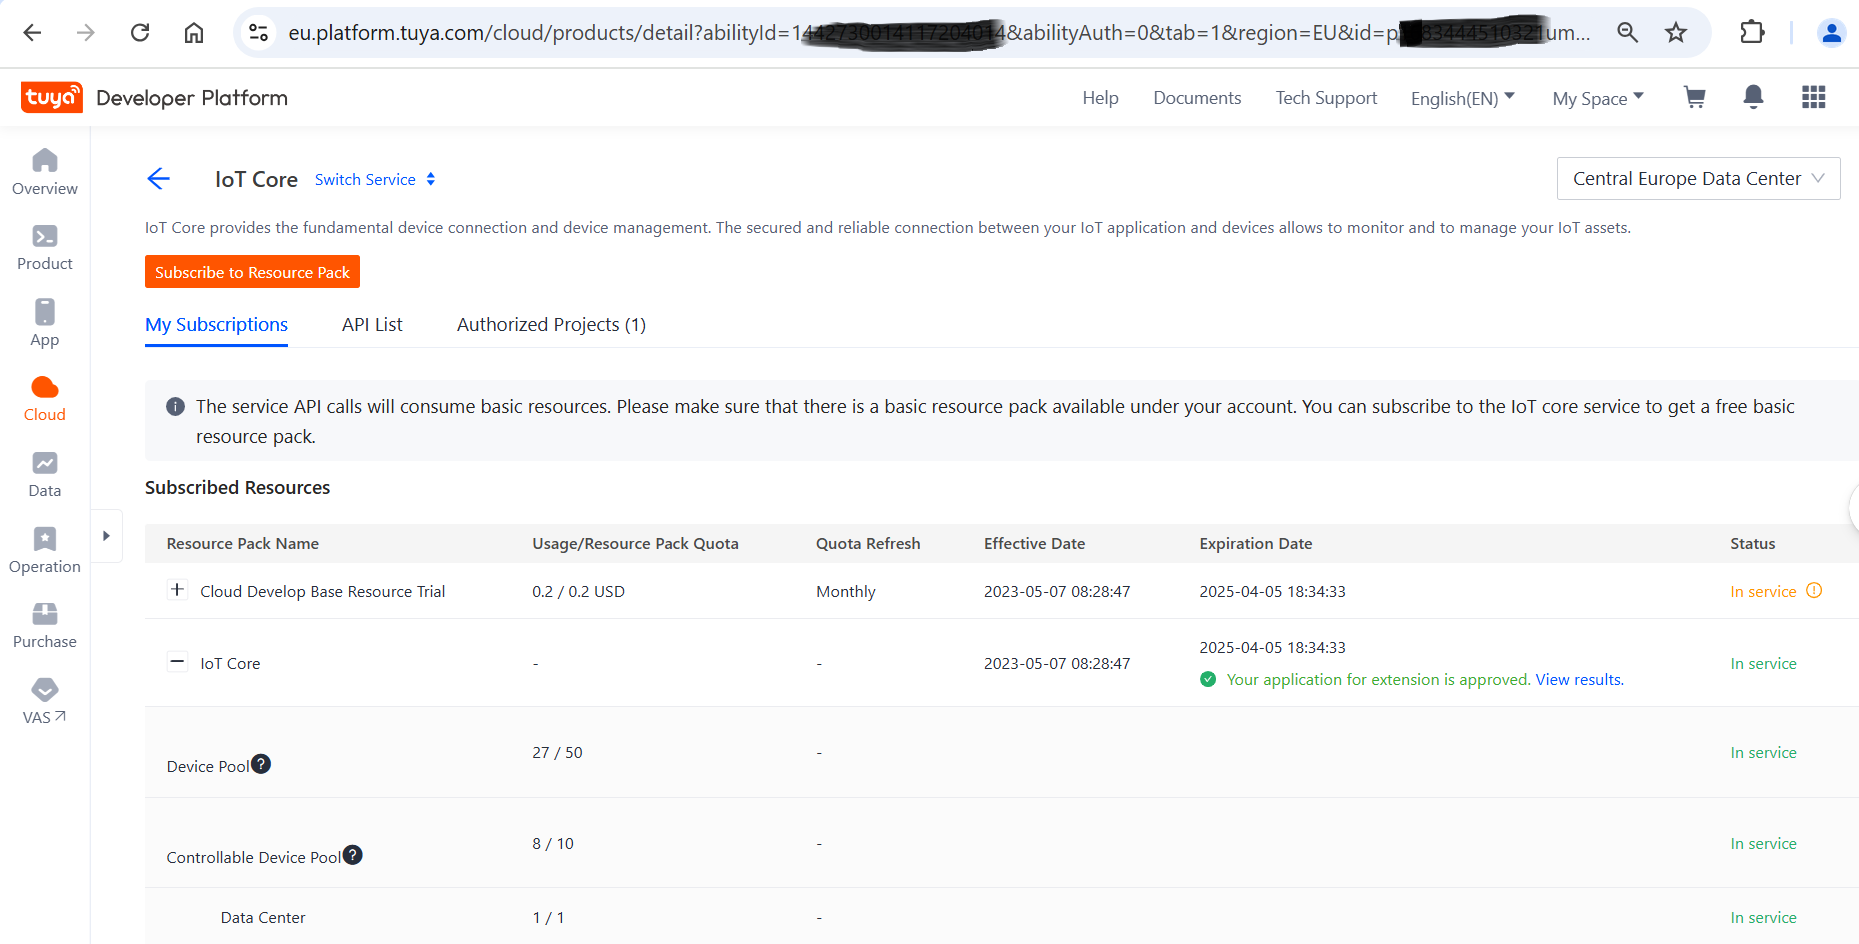Click Subscribe to Resource Pack button

click(252, 272)
